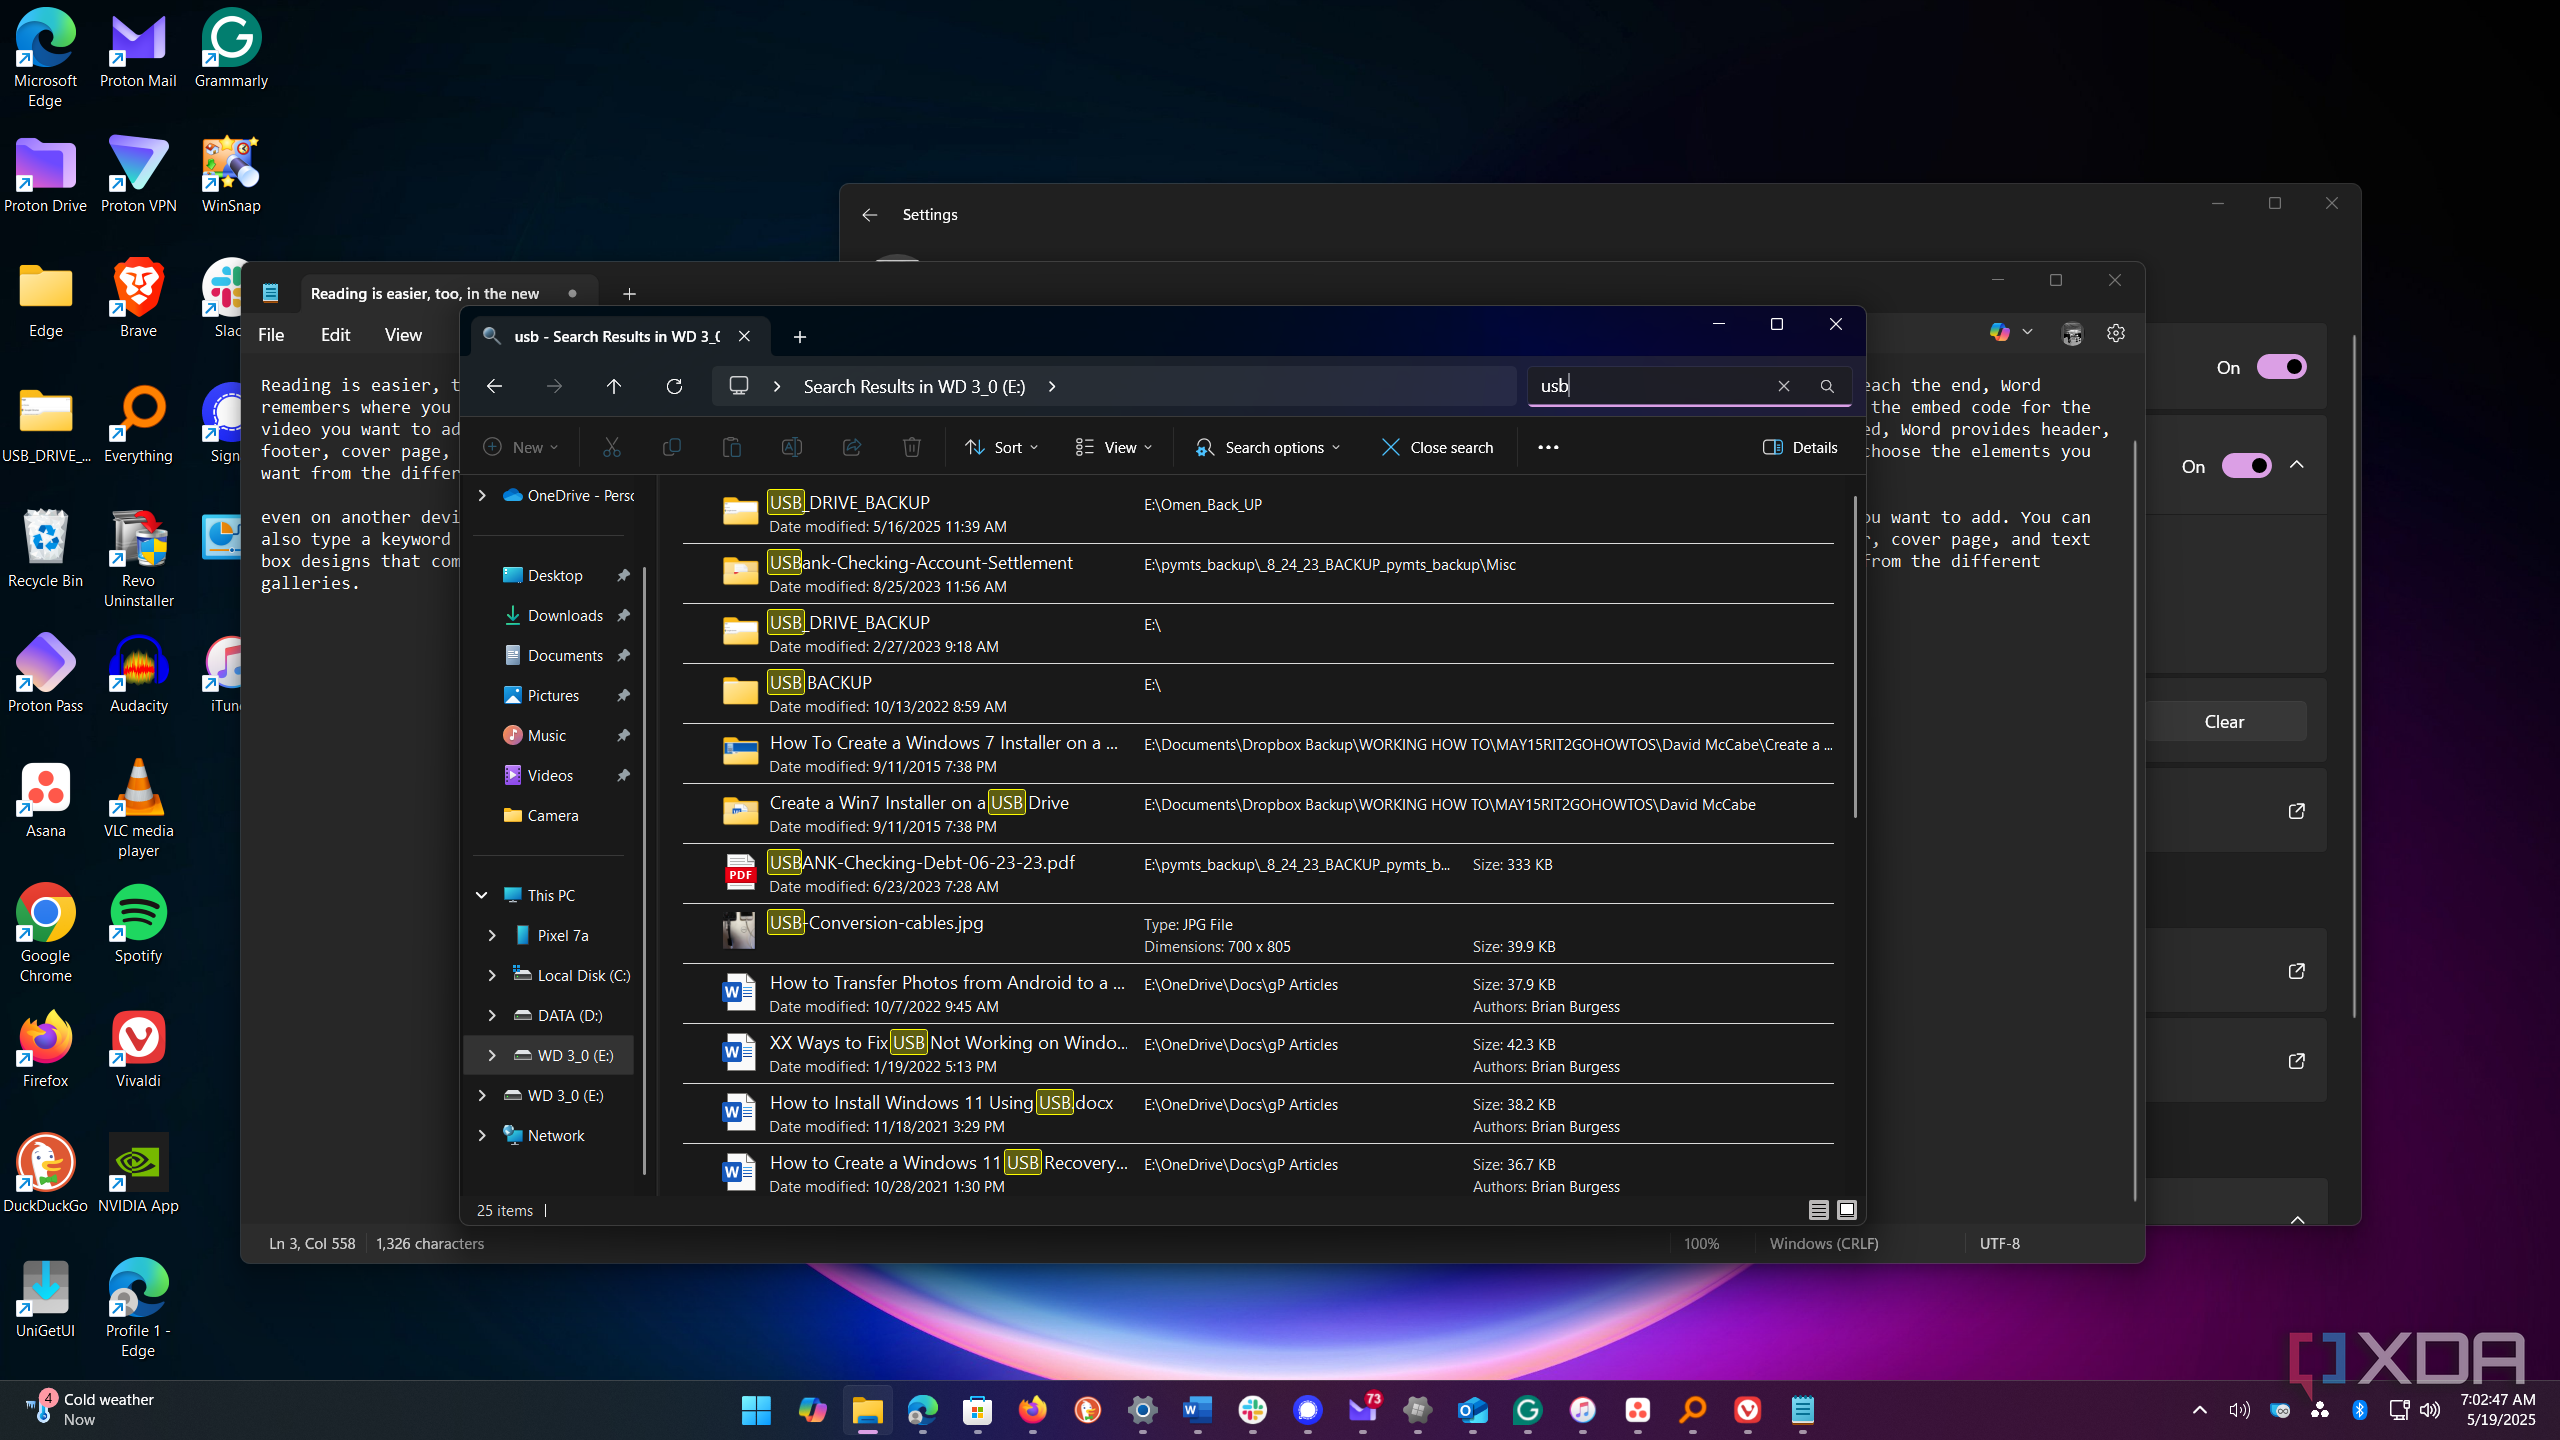This screenshot has width=2560, height=1440.
Task: Click the Back arrow in File Explorer
Action: coord(494,386)
